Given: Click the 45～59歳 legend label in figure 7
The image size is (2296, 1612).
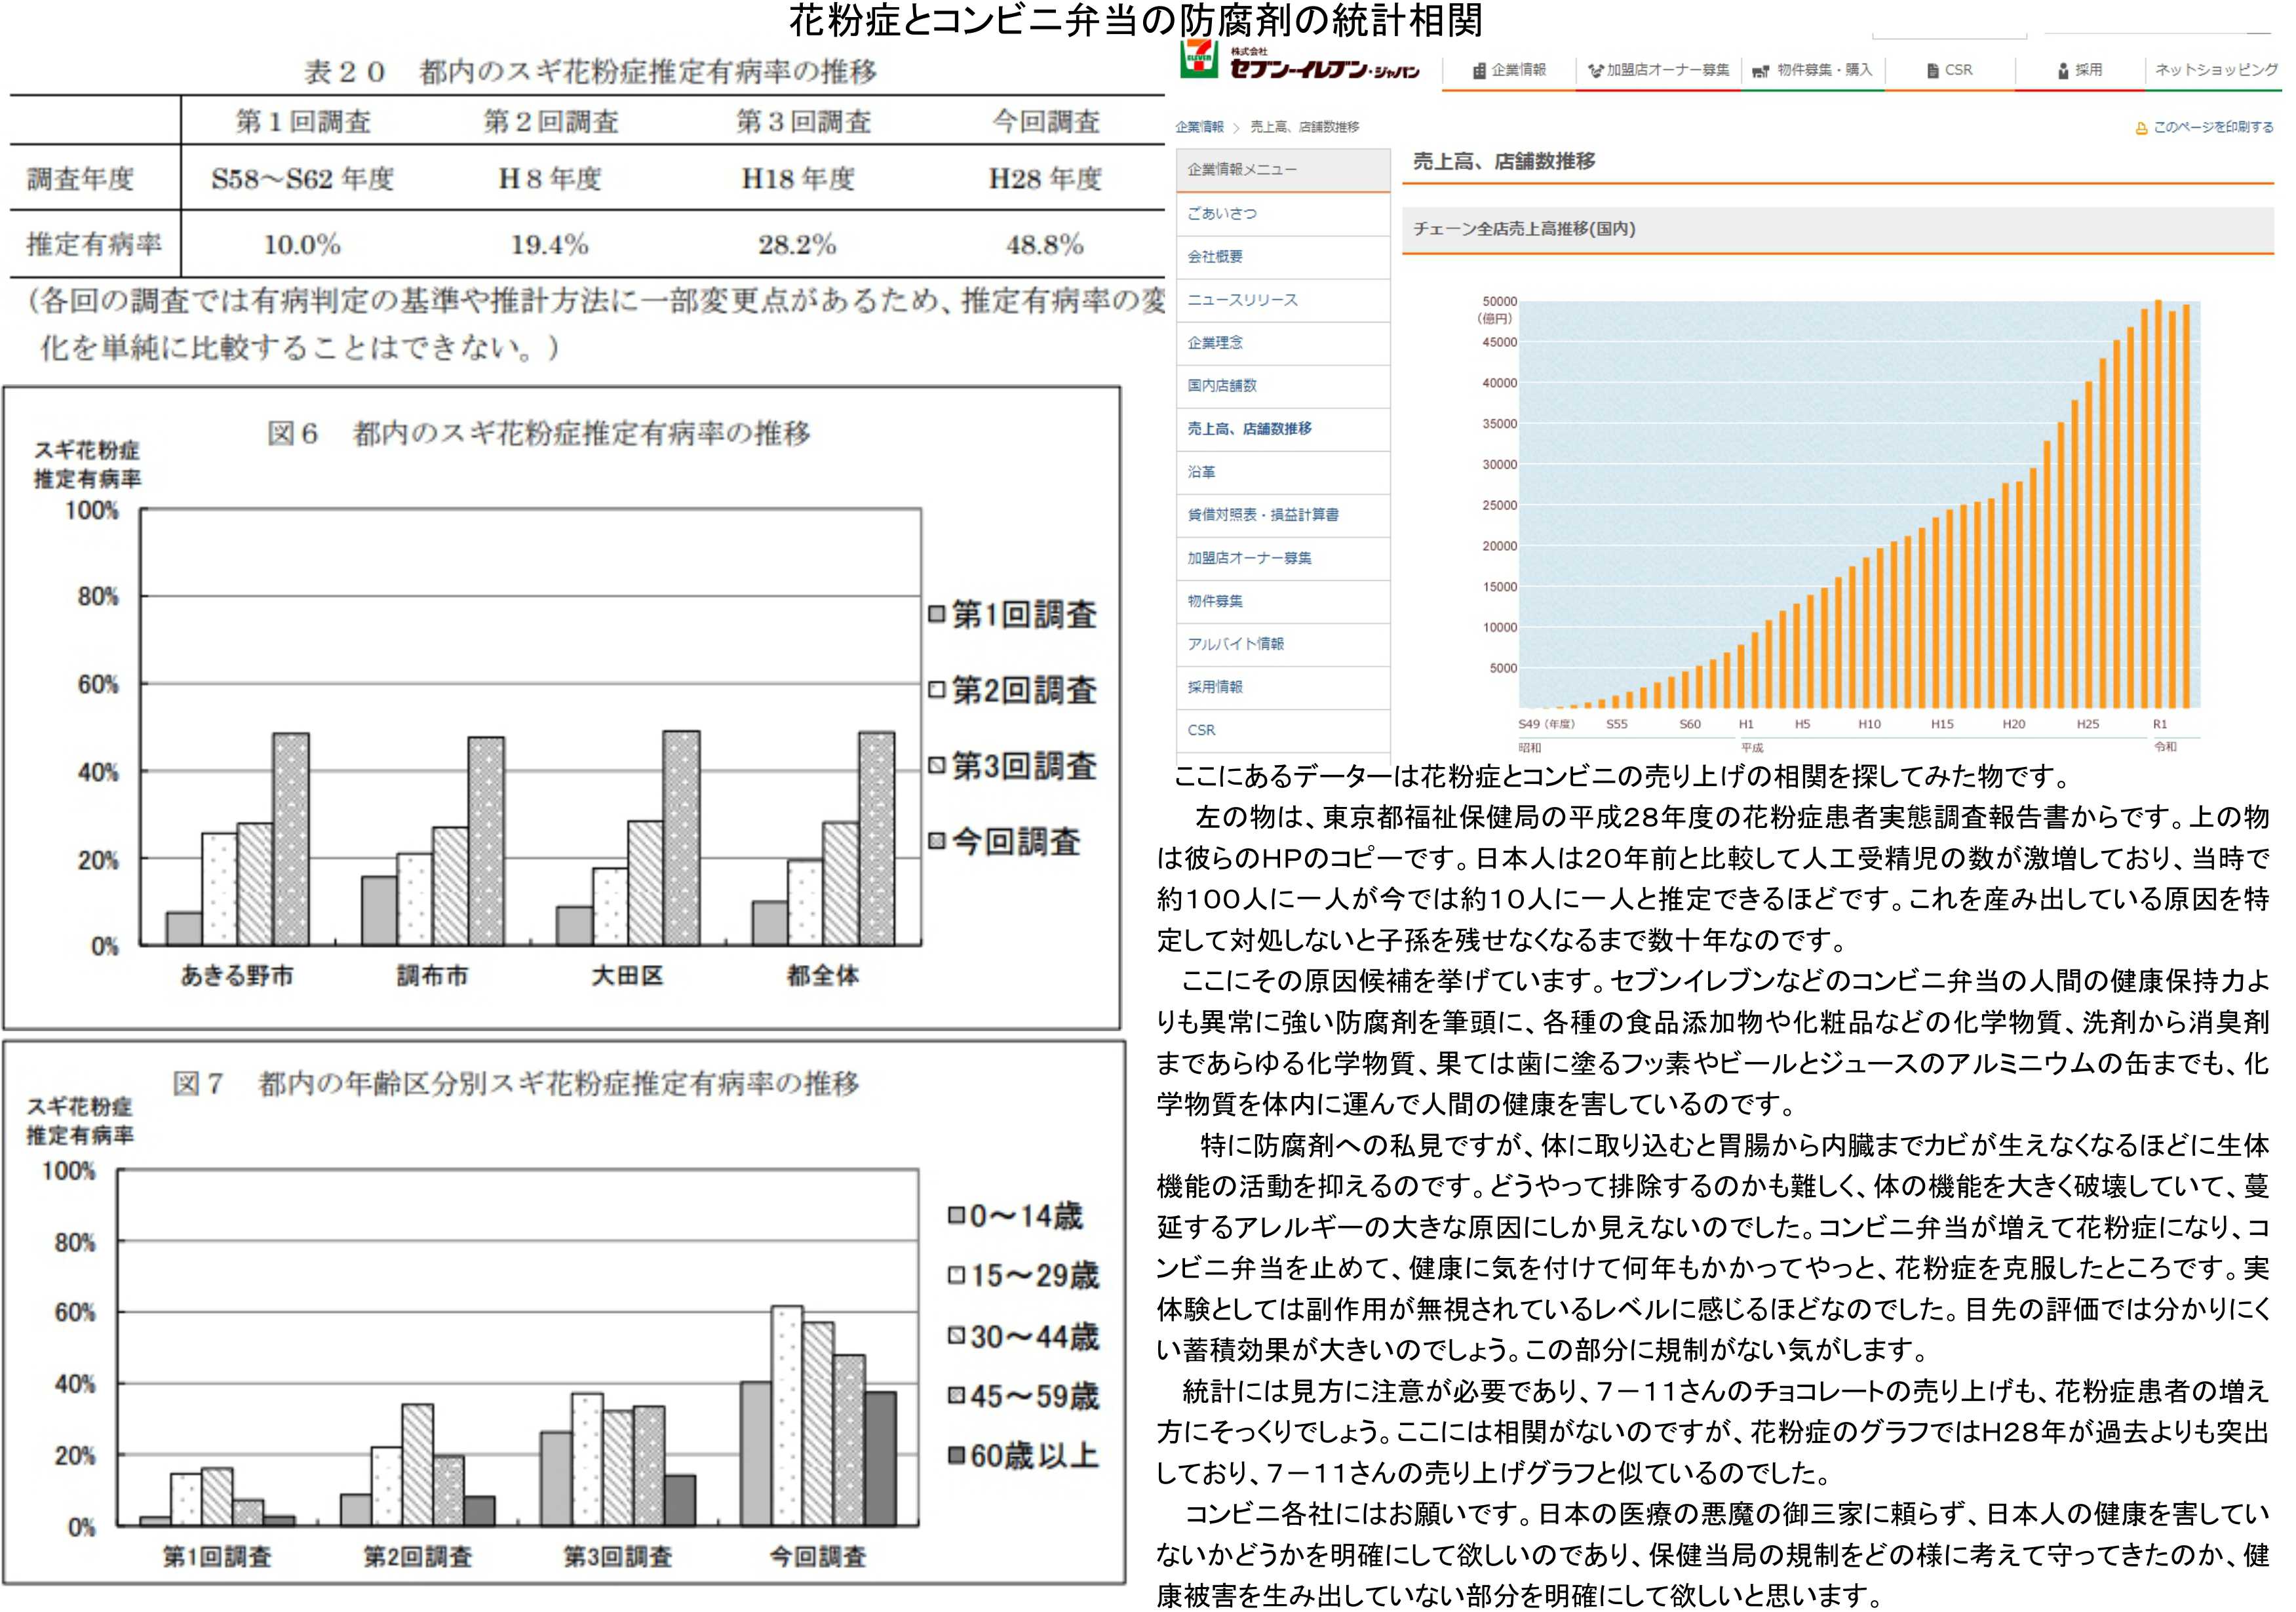Looking at the screenshot, I should (x=1034, y=1396).
